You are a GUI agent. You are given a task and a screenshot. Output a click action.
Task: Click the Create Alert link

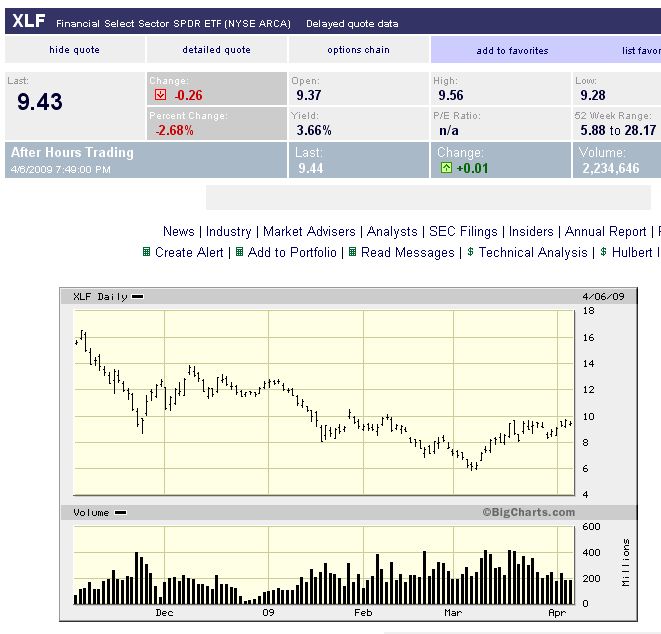coord(189,252)
